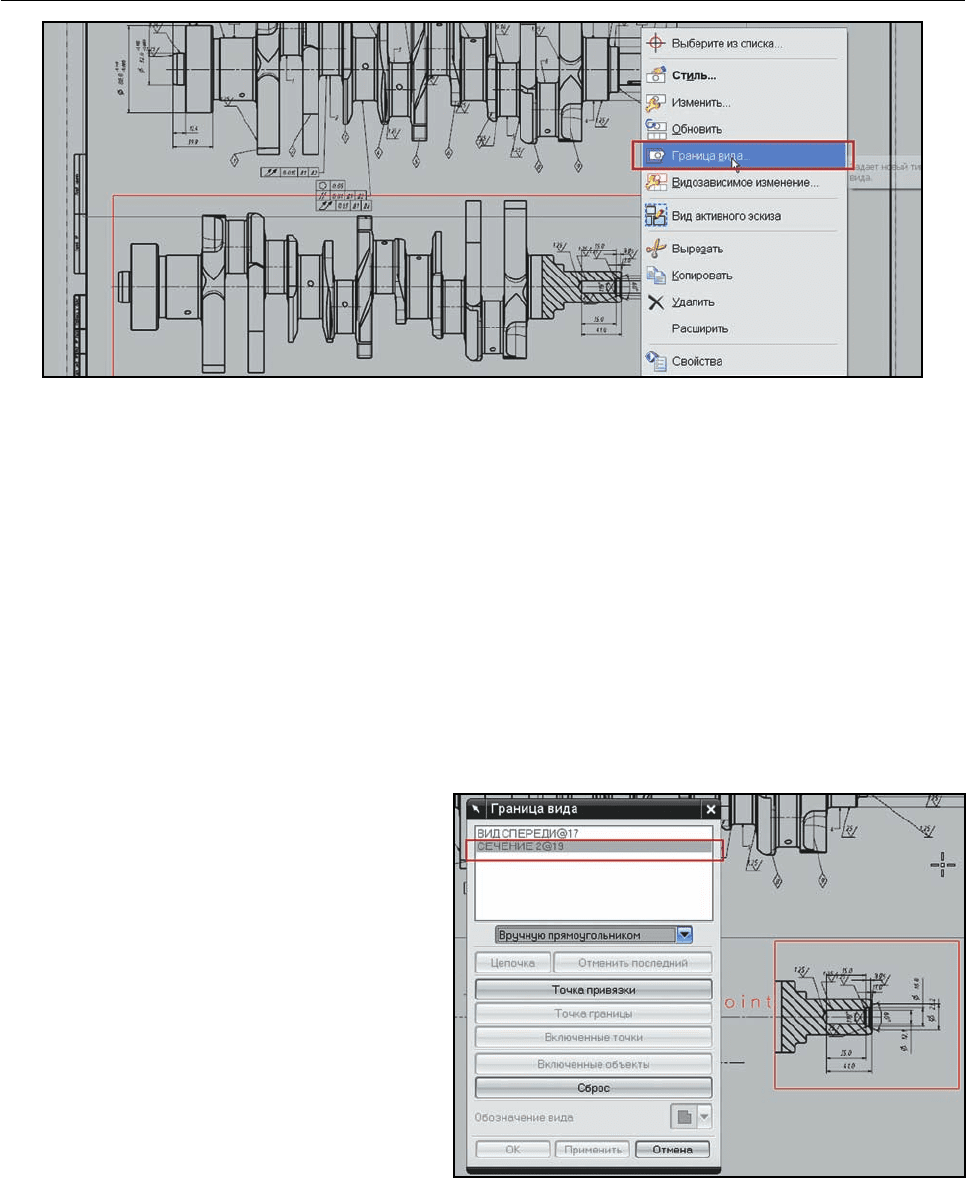
Task: Click the update icon beside 'Обновить'
Action: (x=656, y=129)
